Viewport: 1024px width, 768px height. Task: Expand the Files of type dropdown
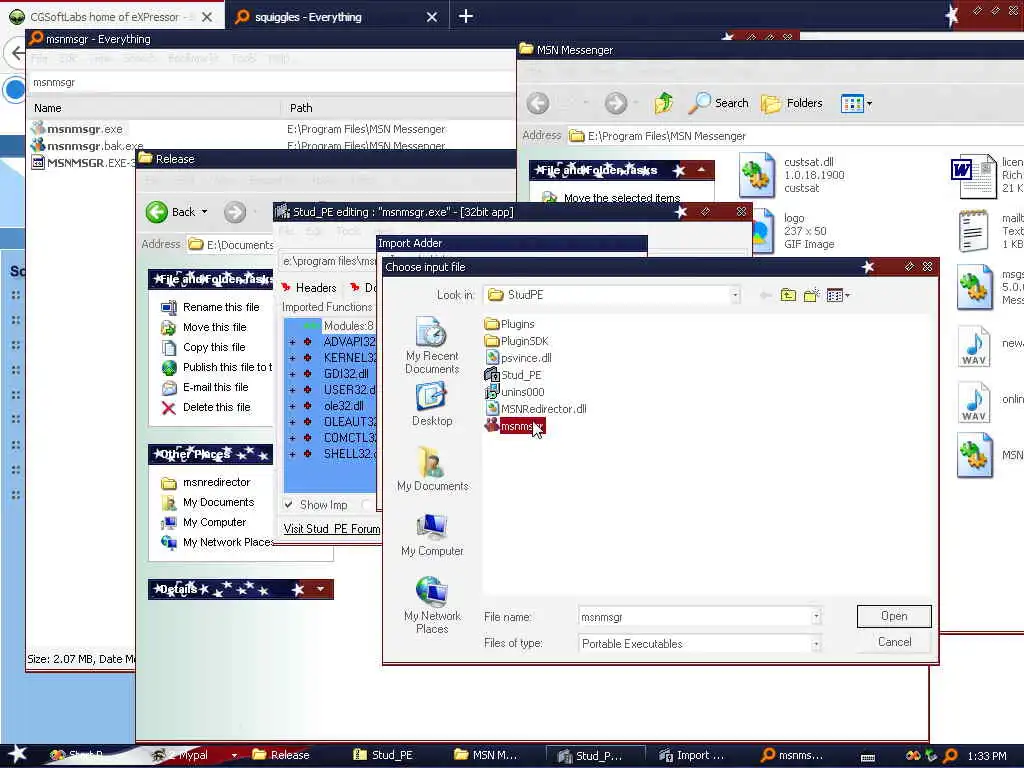816,644
